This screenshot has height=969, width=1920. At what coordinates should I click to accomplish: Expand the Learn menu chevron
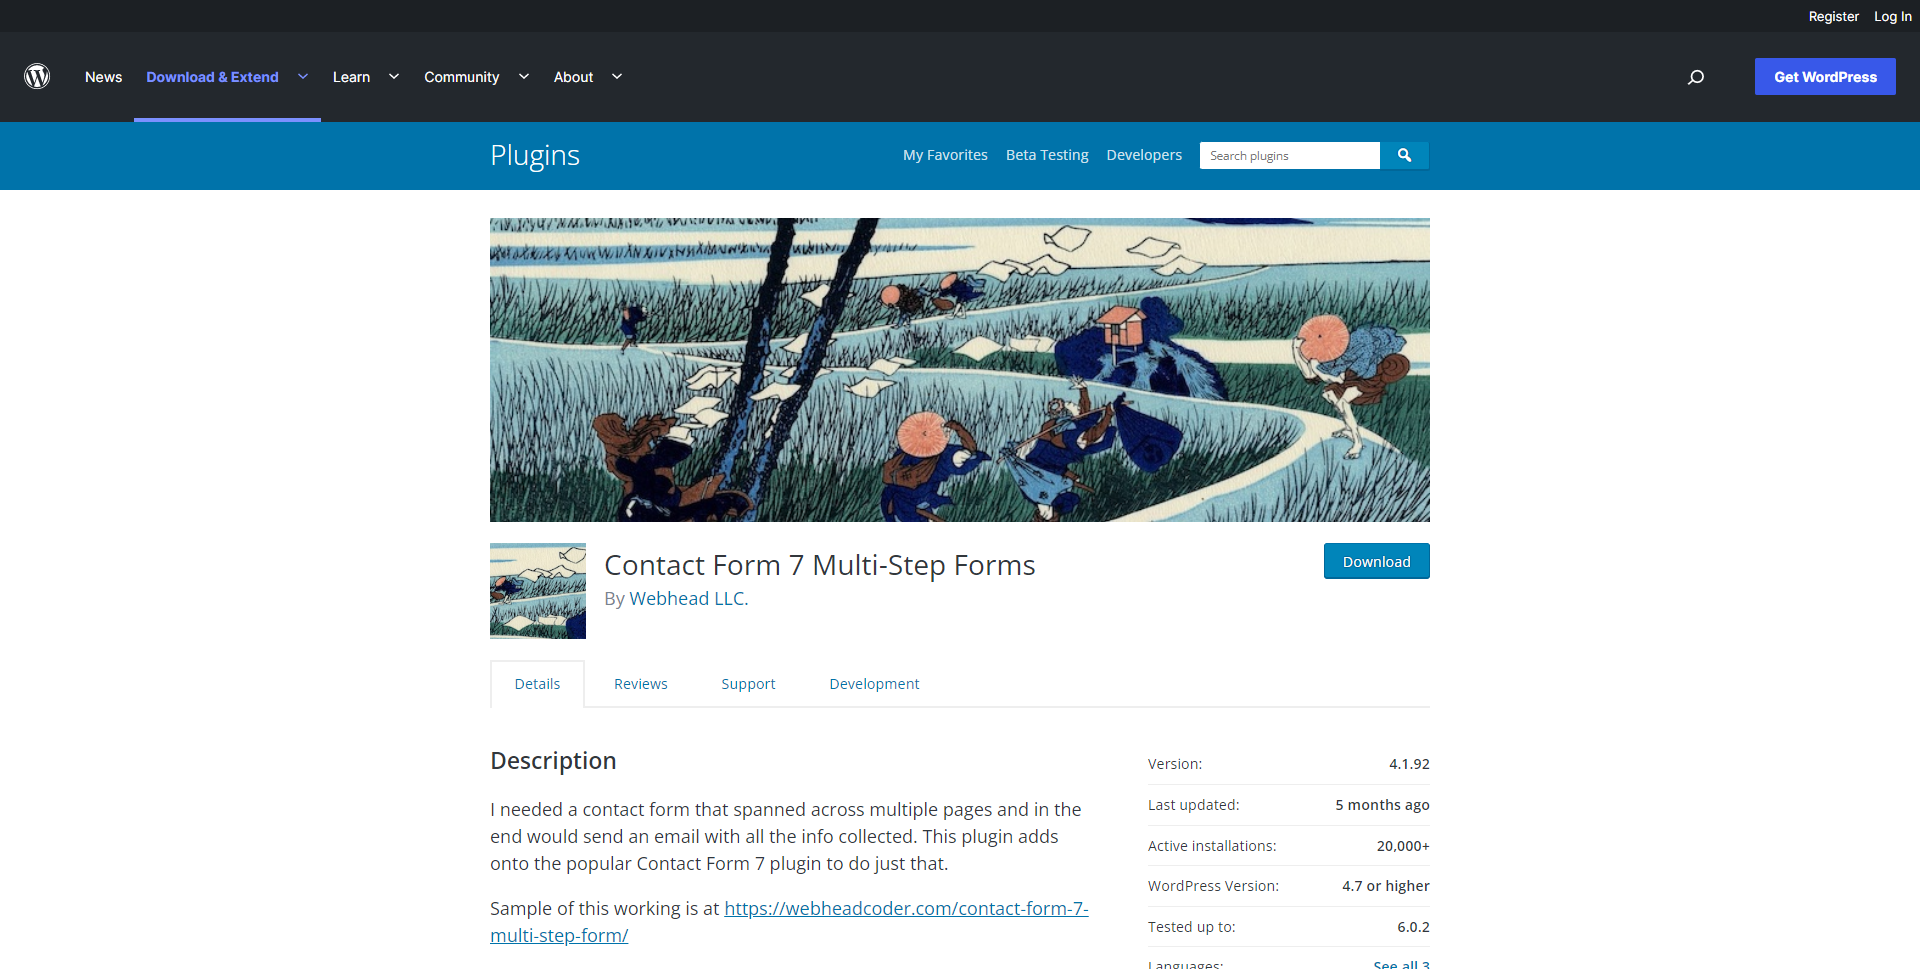pyautogui.click(x=394, y=77)
